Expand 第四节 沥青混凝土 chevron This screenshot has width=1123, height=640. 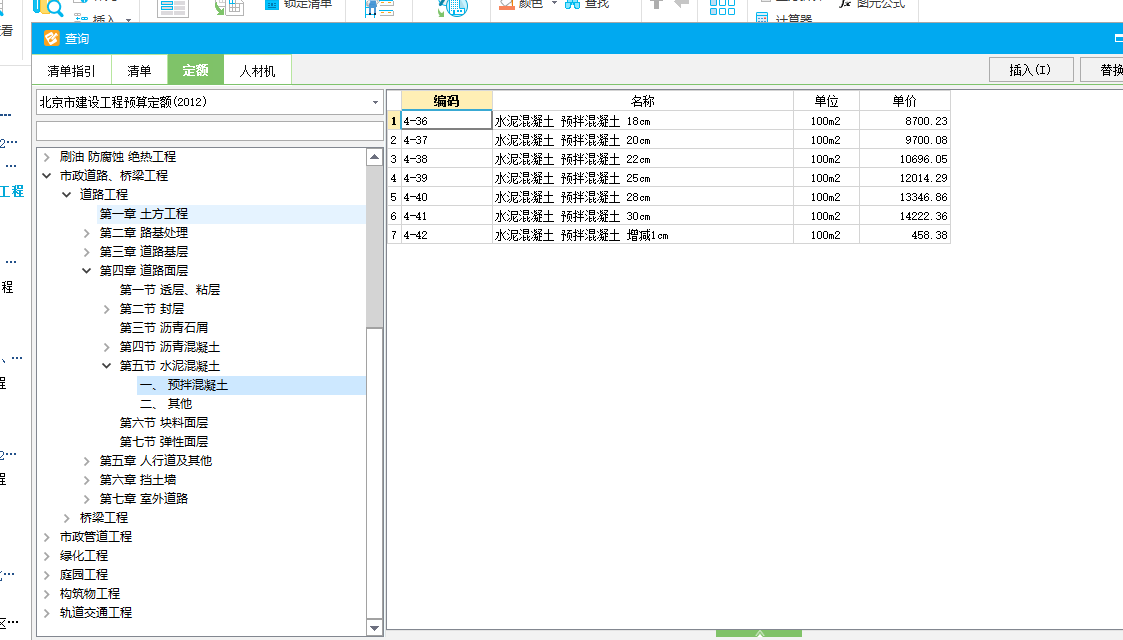107,347
